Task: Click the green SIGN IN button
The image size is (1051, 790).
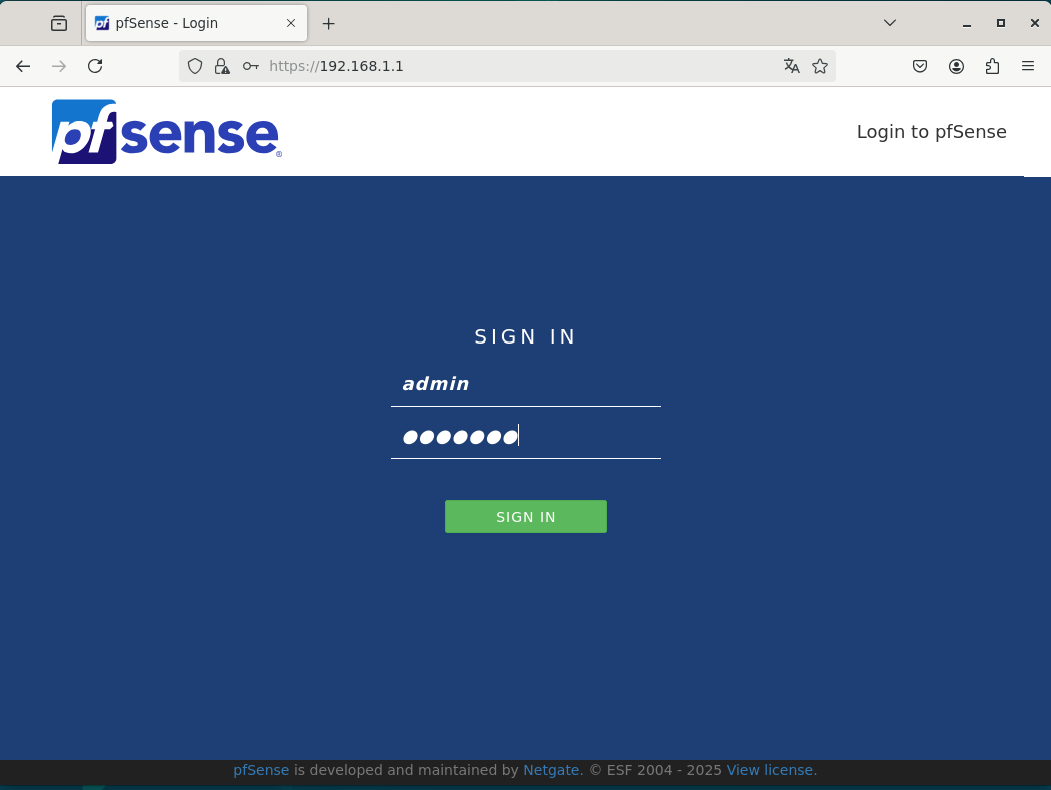Action: point(526,517)
